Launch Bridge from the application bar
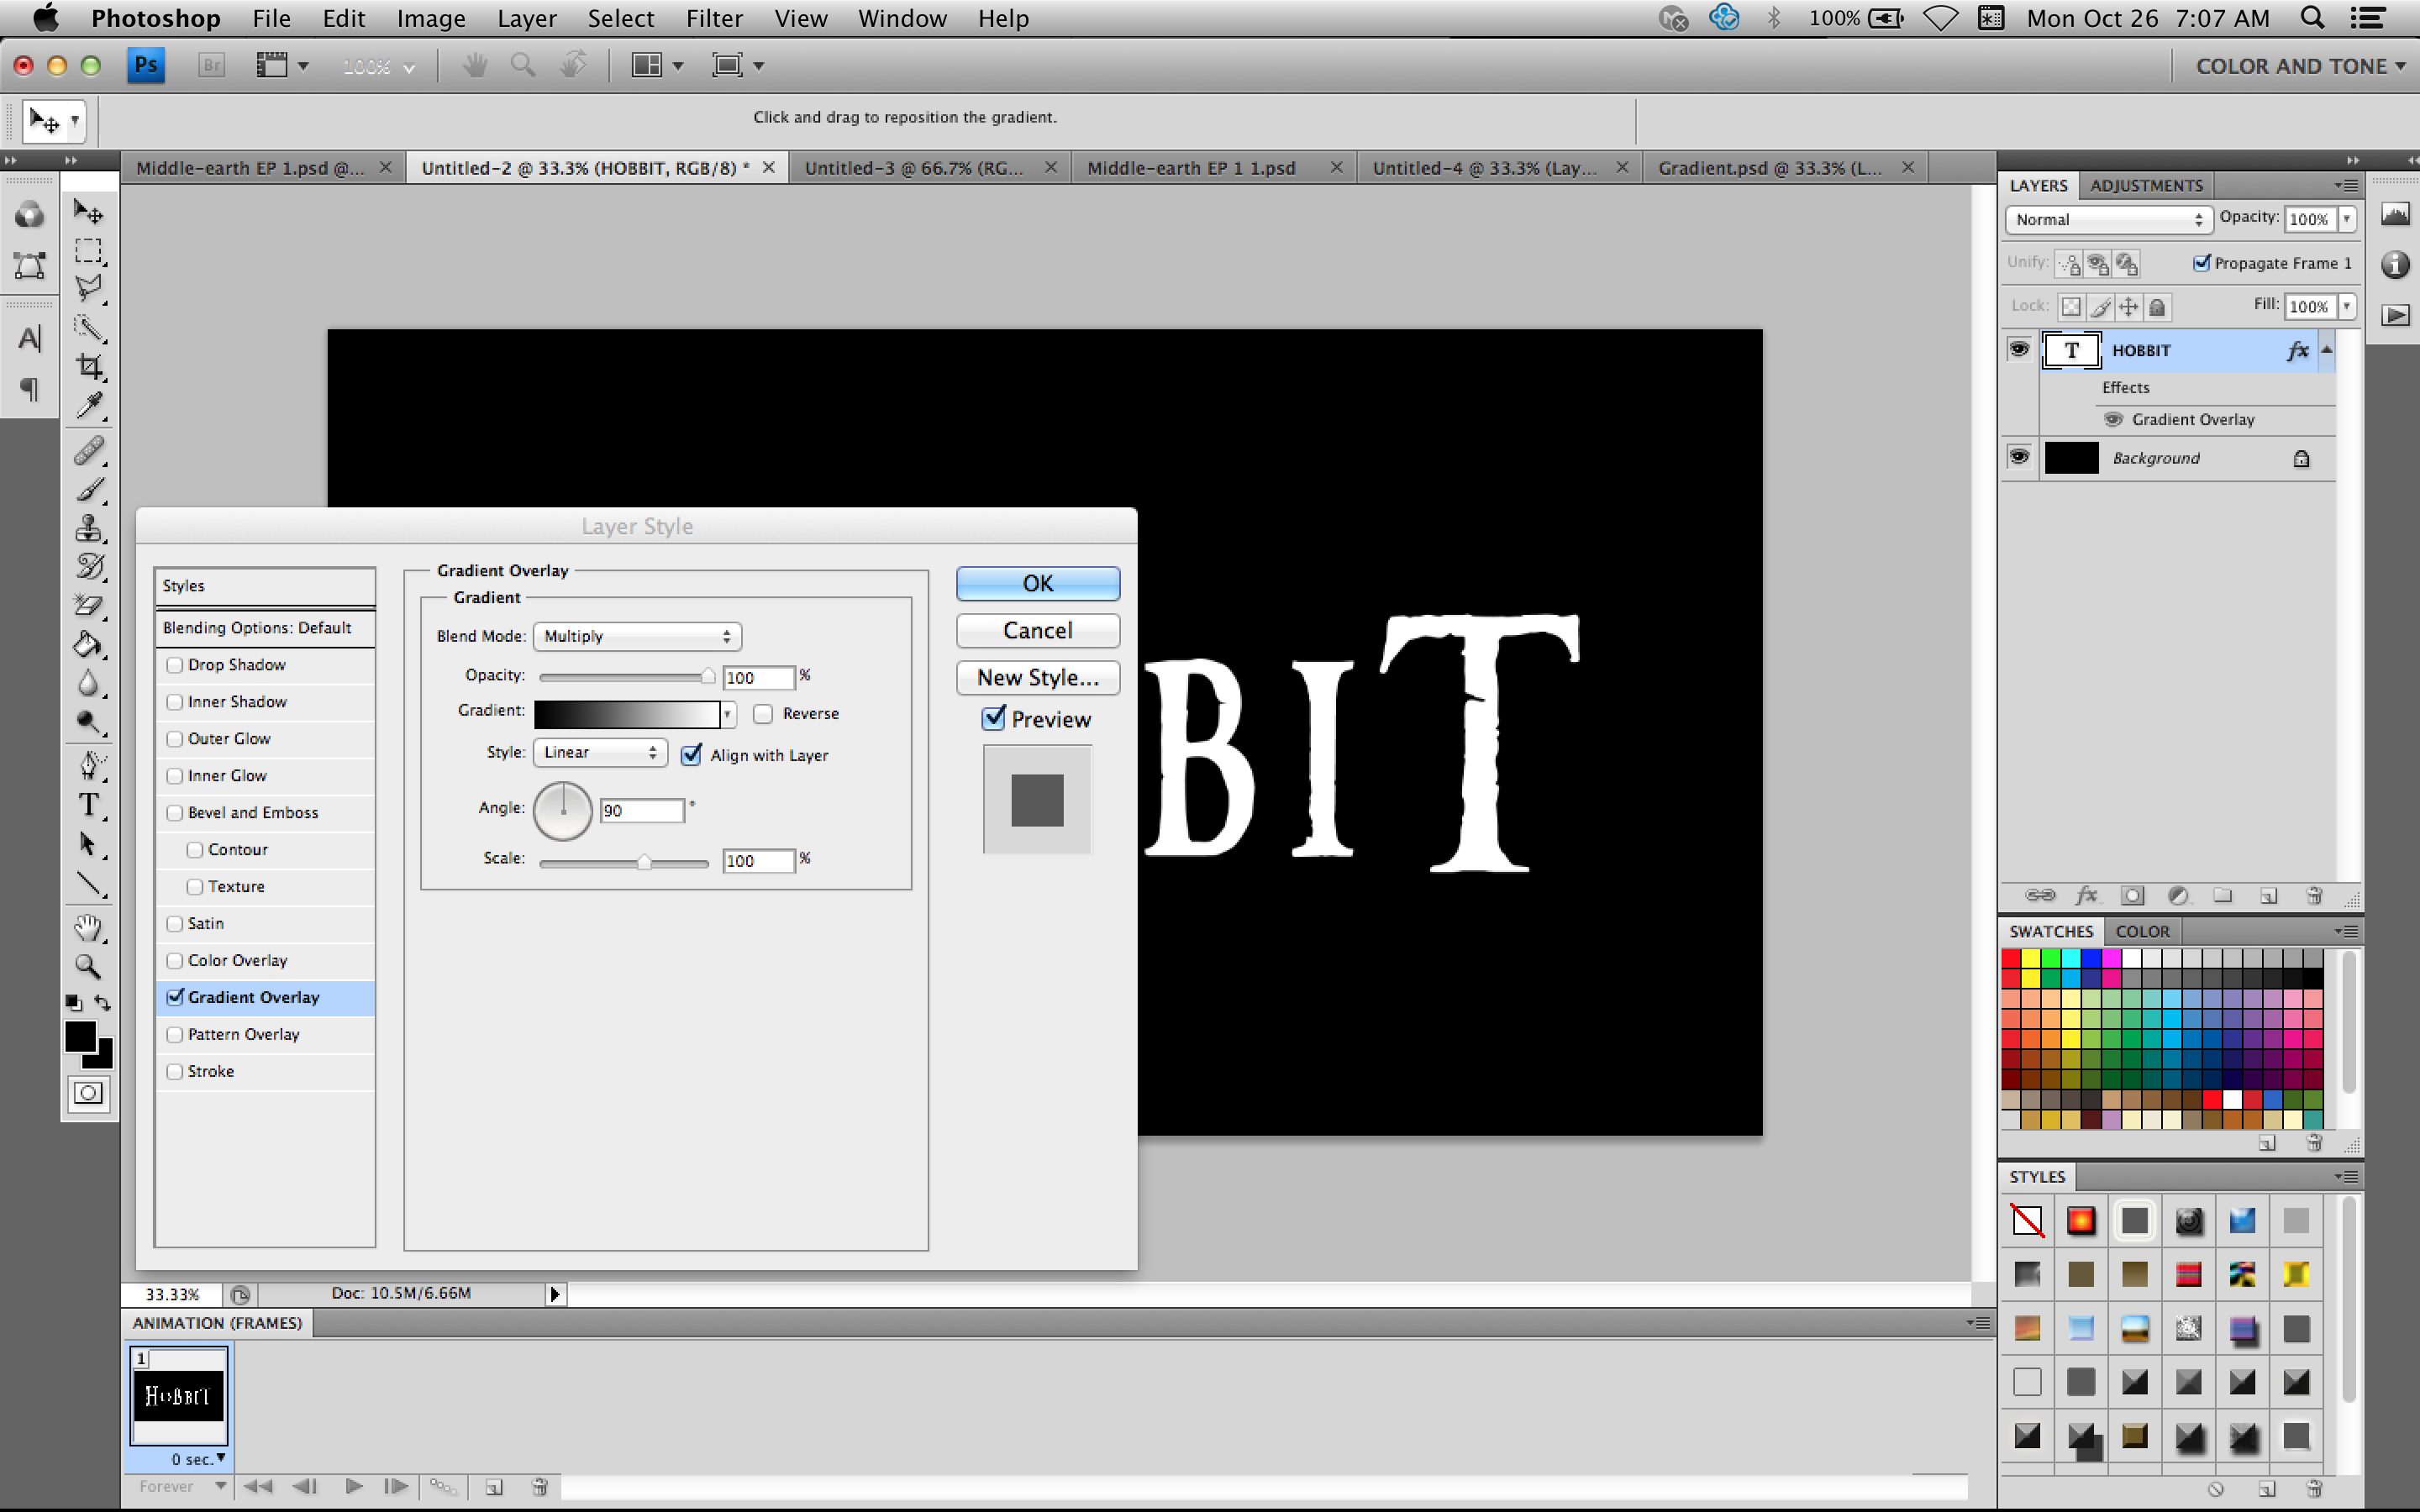This screenshot has height=1512, width=2420. click(x=211, y=66)
